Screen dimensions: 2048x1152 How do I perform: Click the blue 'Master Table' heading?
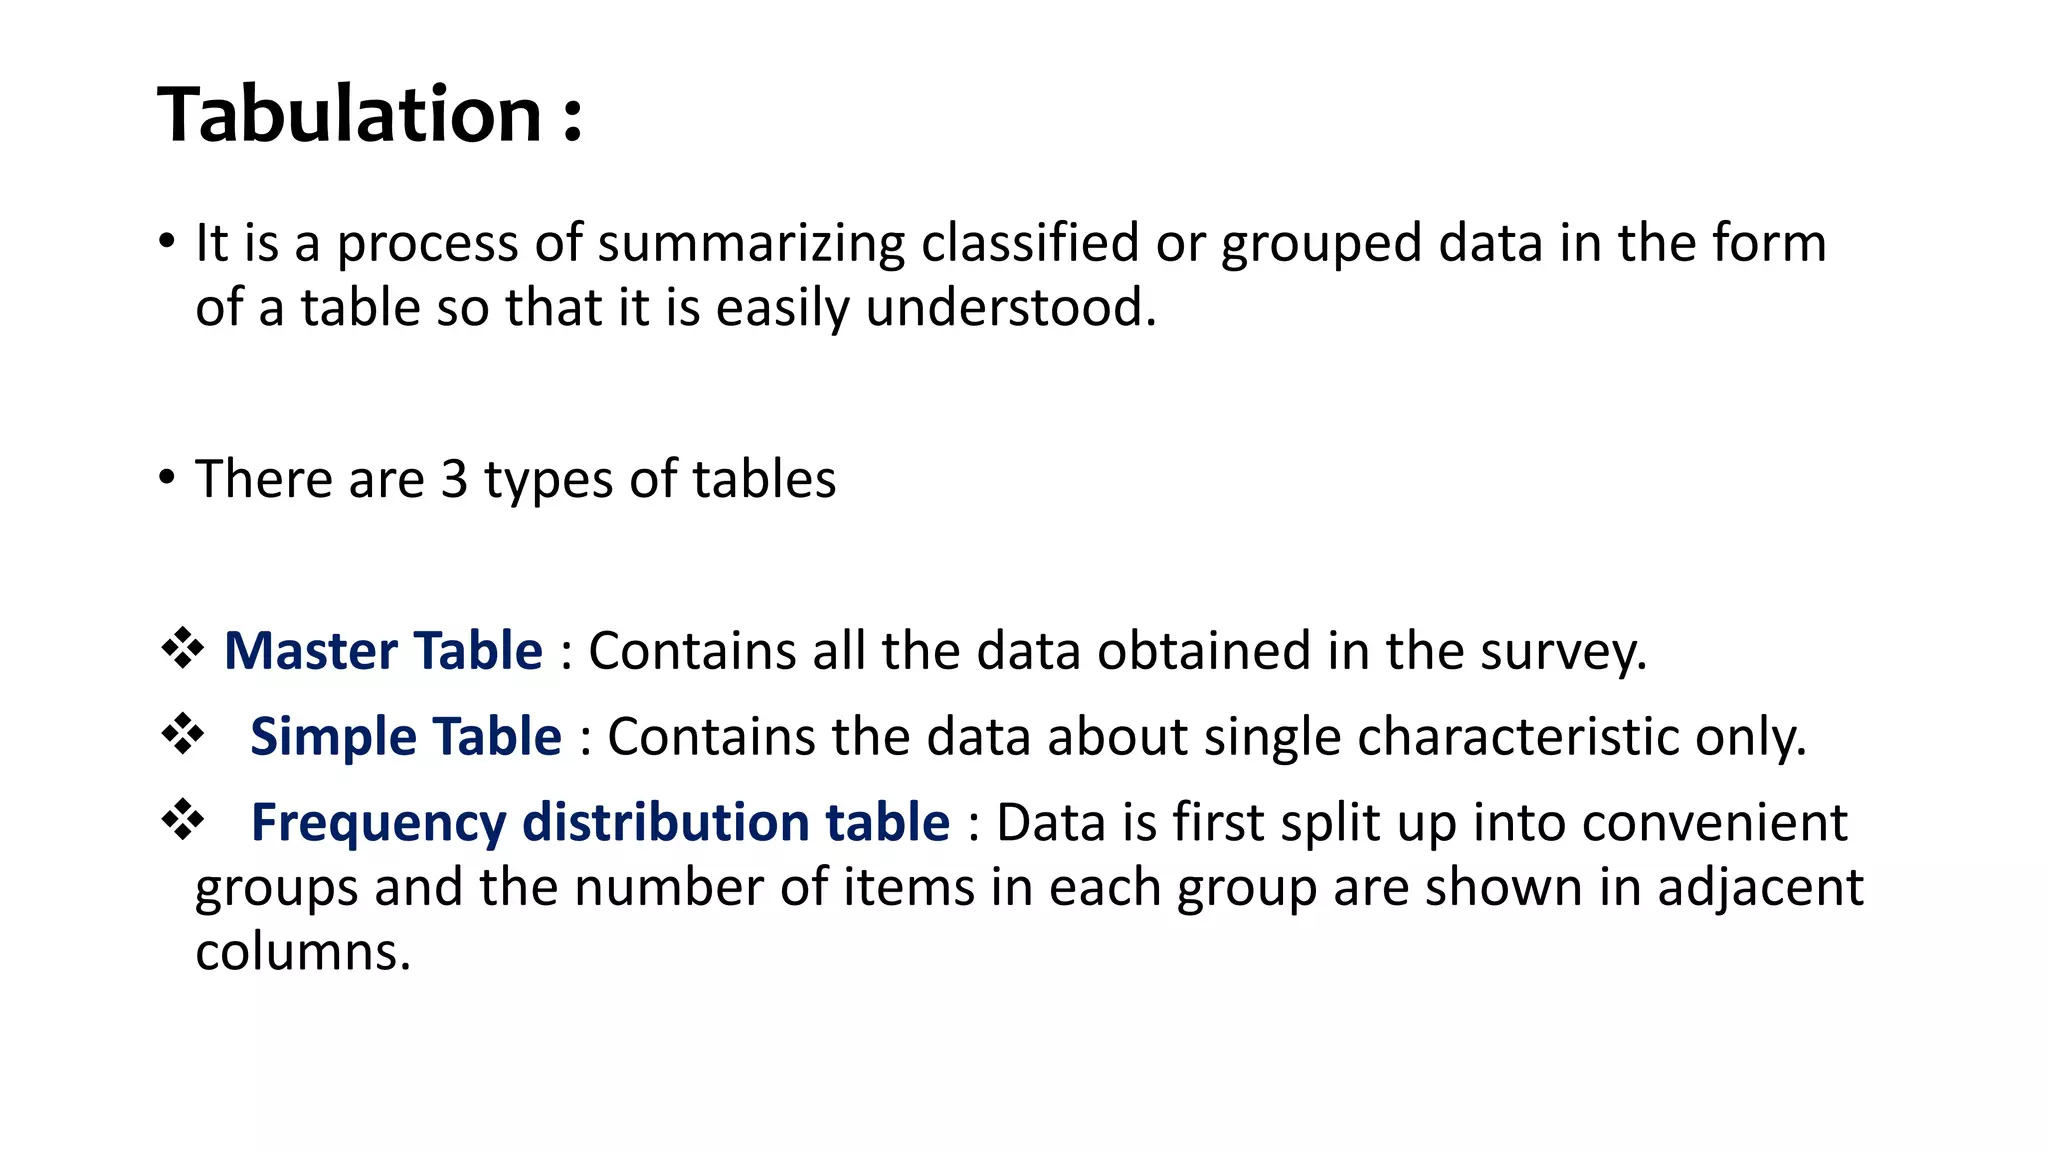[383, 650]
